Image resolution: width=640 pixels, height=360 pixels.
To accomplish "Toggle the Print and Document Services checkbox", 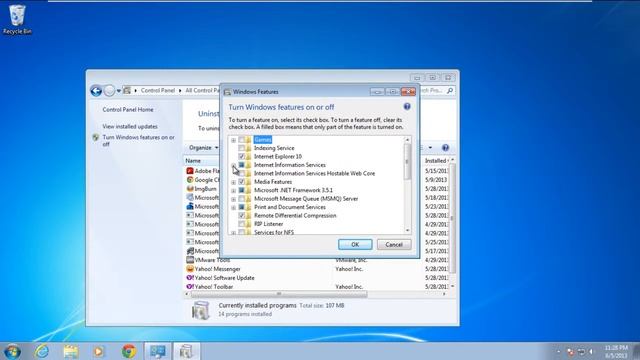I will tap(242, 207).
